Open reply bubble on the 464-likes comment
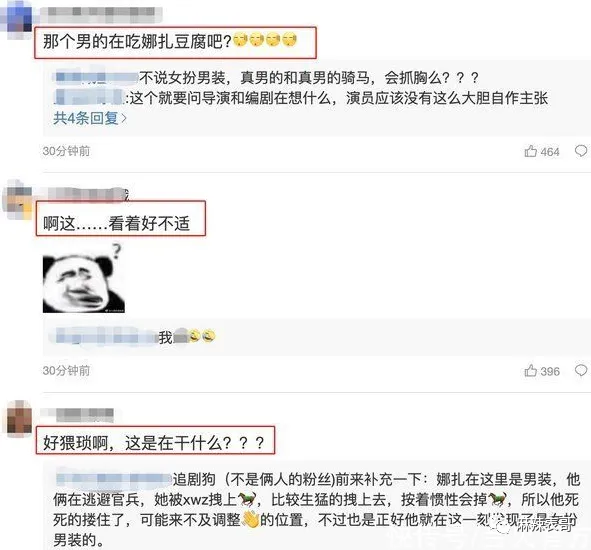 tap(580, 151)
